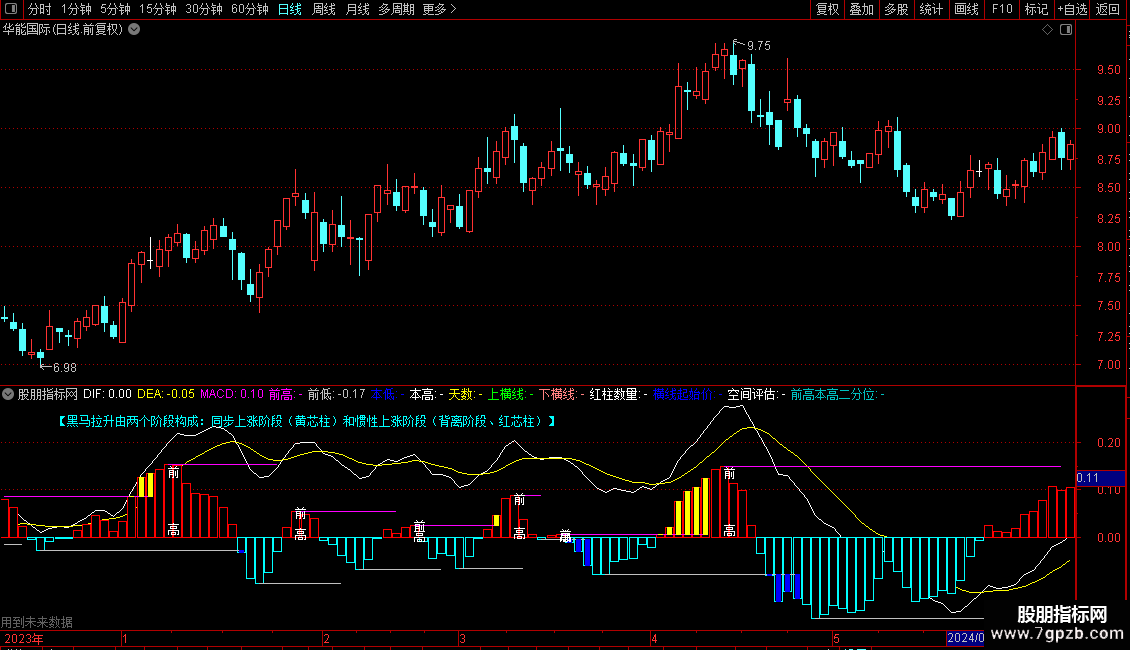Click the 0.11 highlighted value on indicator axis

click(1100, 478)
